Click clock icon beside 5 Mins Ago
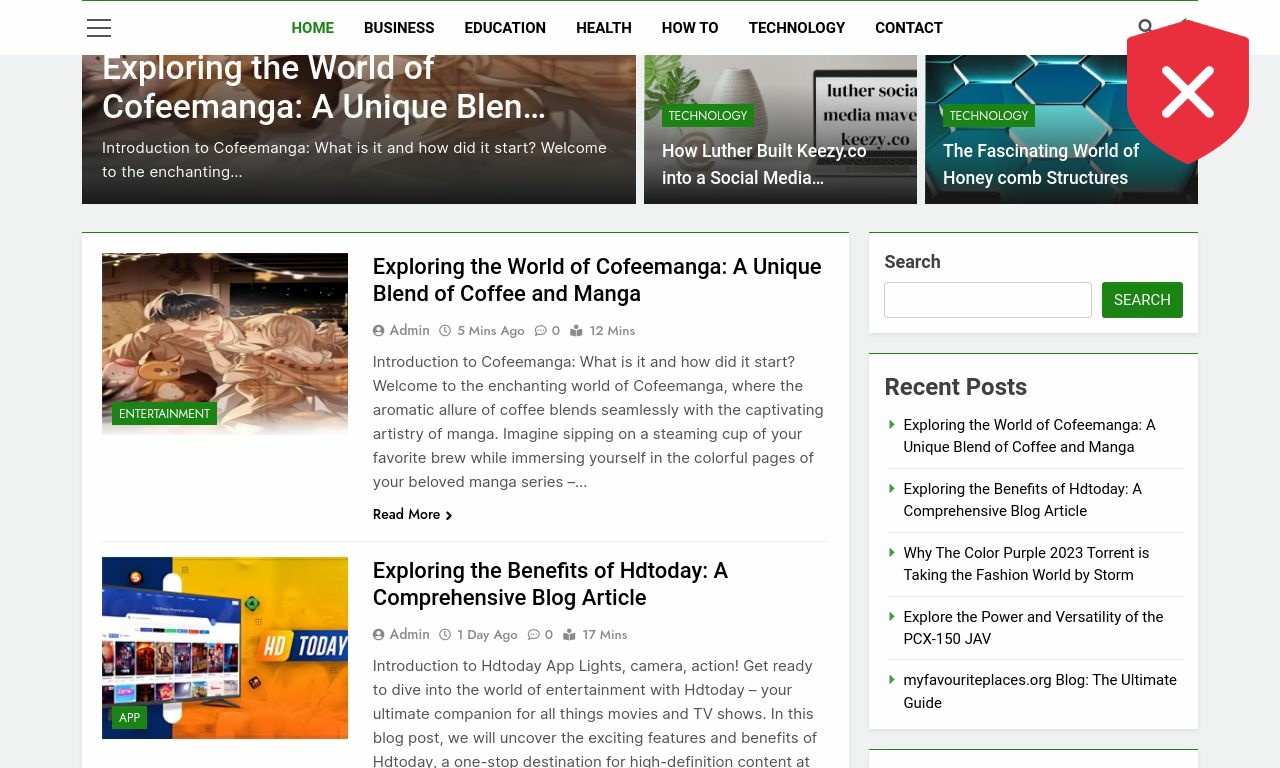This screenshot has height=768, width=1280. click(x=445, y=331)
